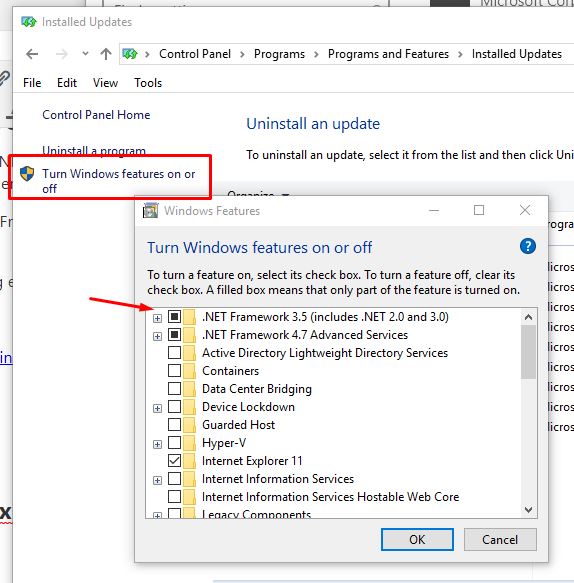Click the OK button
Viewport: 574px width, 583px height.
417,539
